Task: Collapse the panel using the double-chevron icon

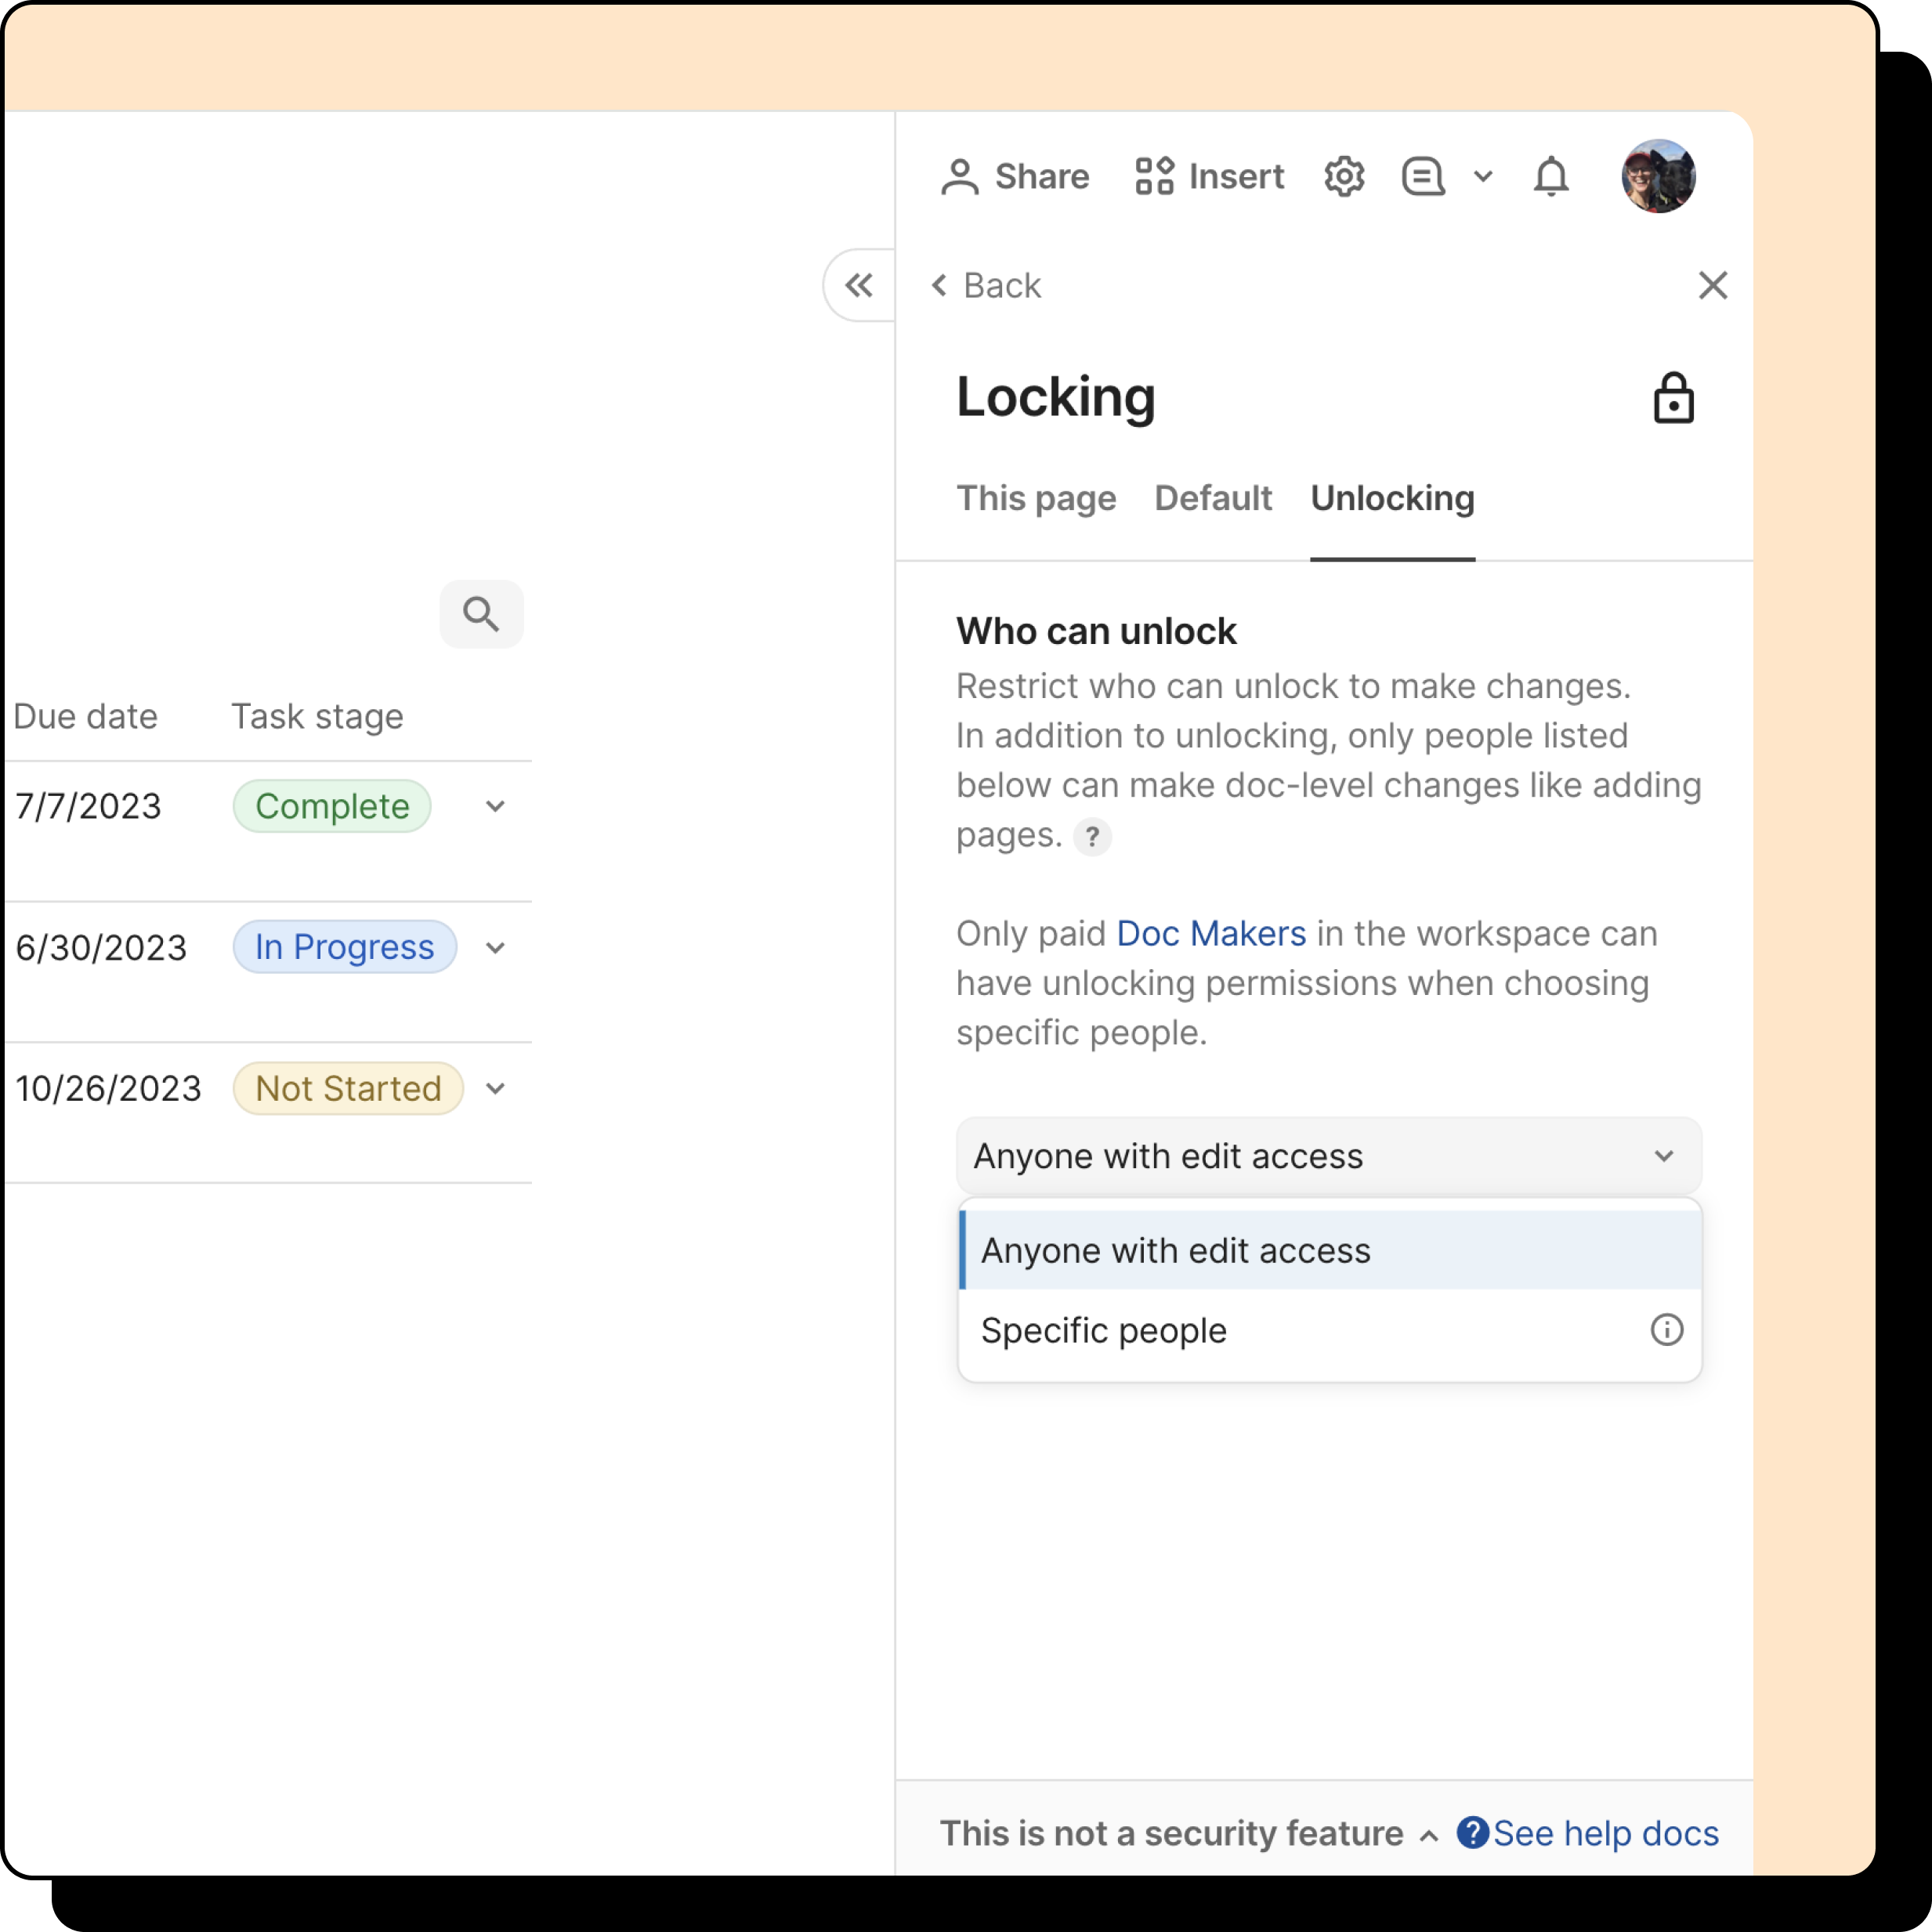Action: [x=858, y=285]
